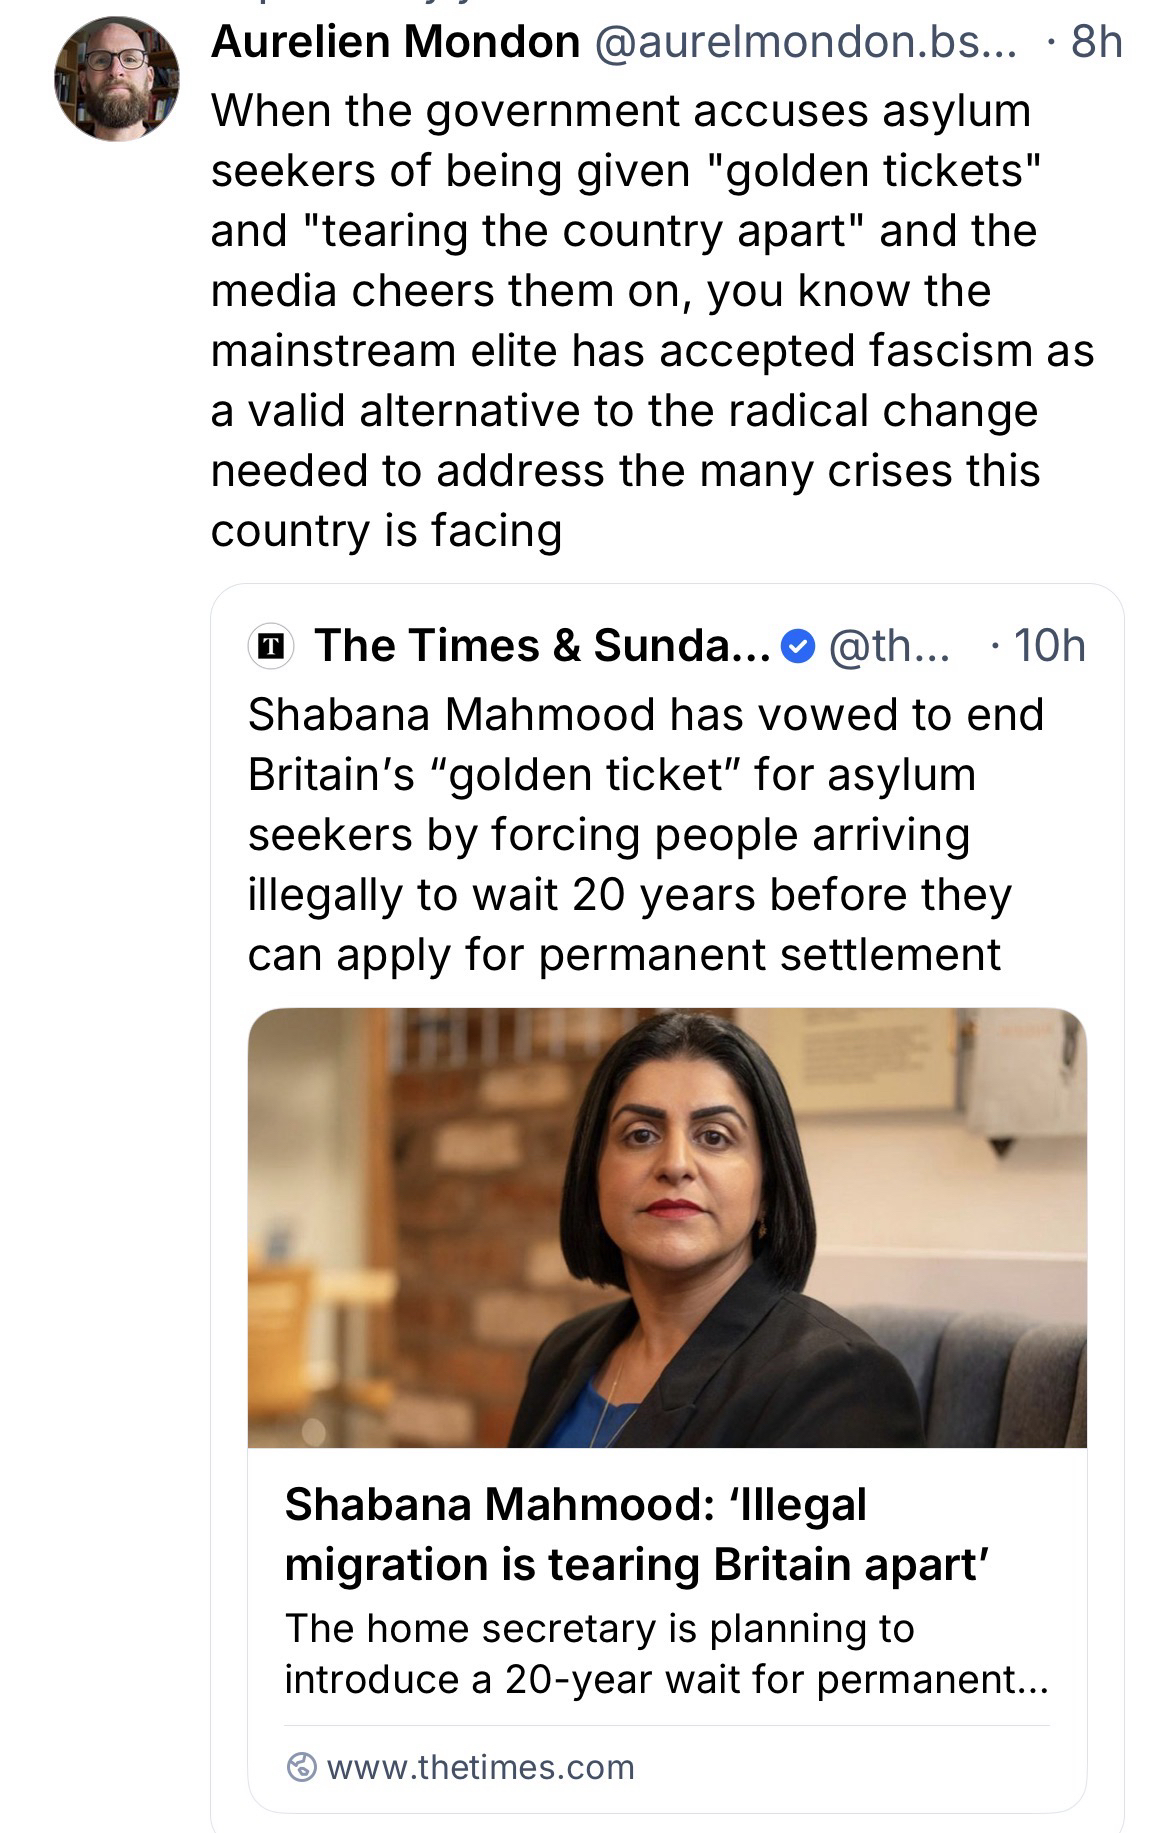Click the 8h post timestamp

tap(1096, 42)
